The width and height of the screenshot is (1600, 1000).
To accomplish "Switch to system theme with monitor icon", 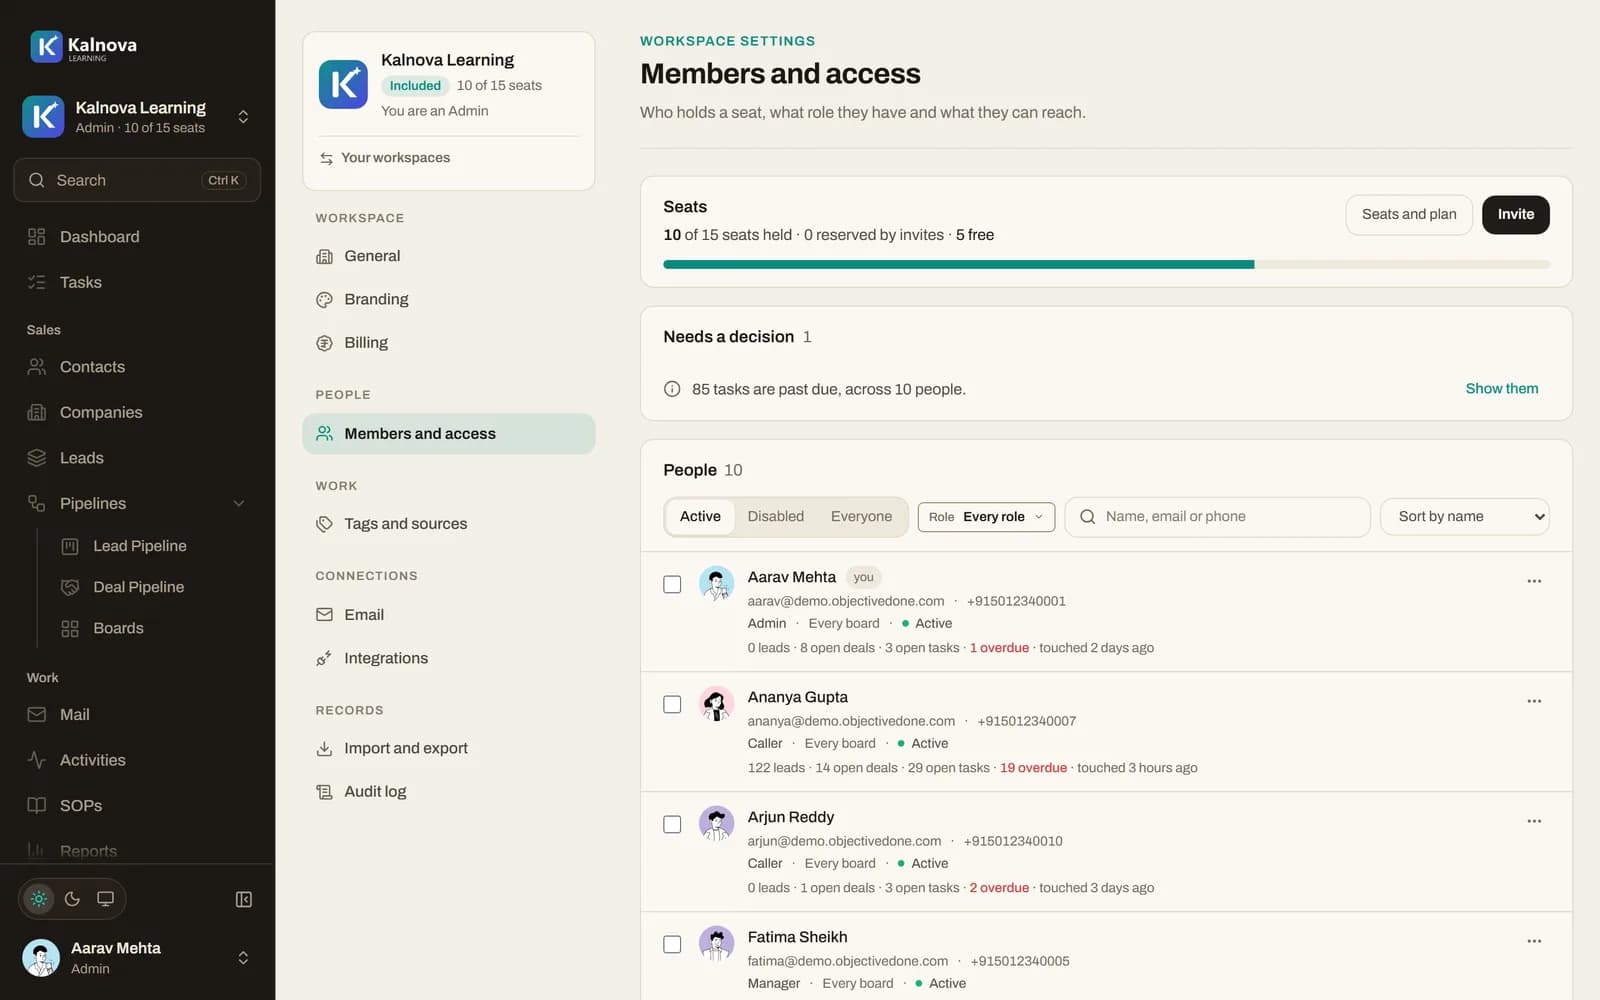I will (105, 899).
